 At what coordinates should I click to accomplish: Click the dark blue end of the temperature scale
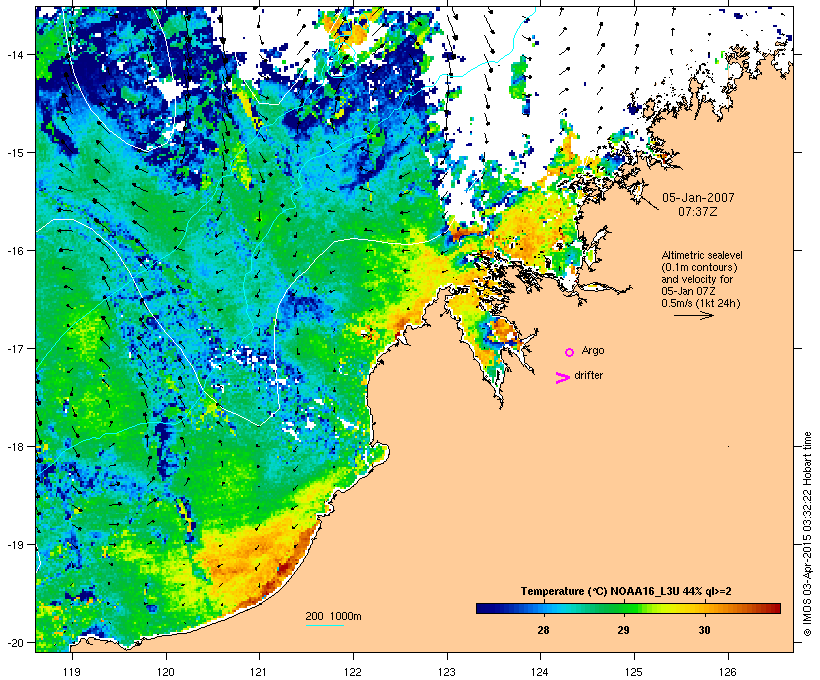click(x=481, y=608)
